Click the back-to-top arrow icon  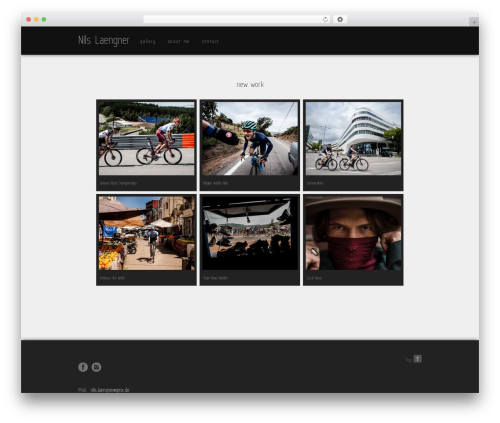pos(418,359)
